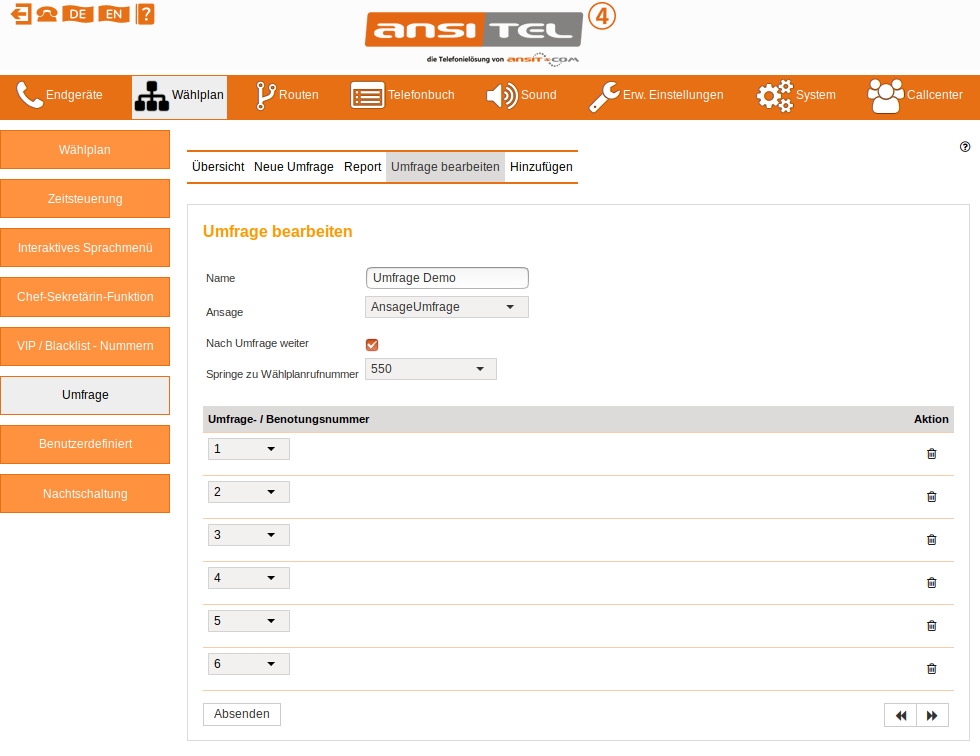Go to previous page with rewind arrows

(x=901, y=715)
